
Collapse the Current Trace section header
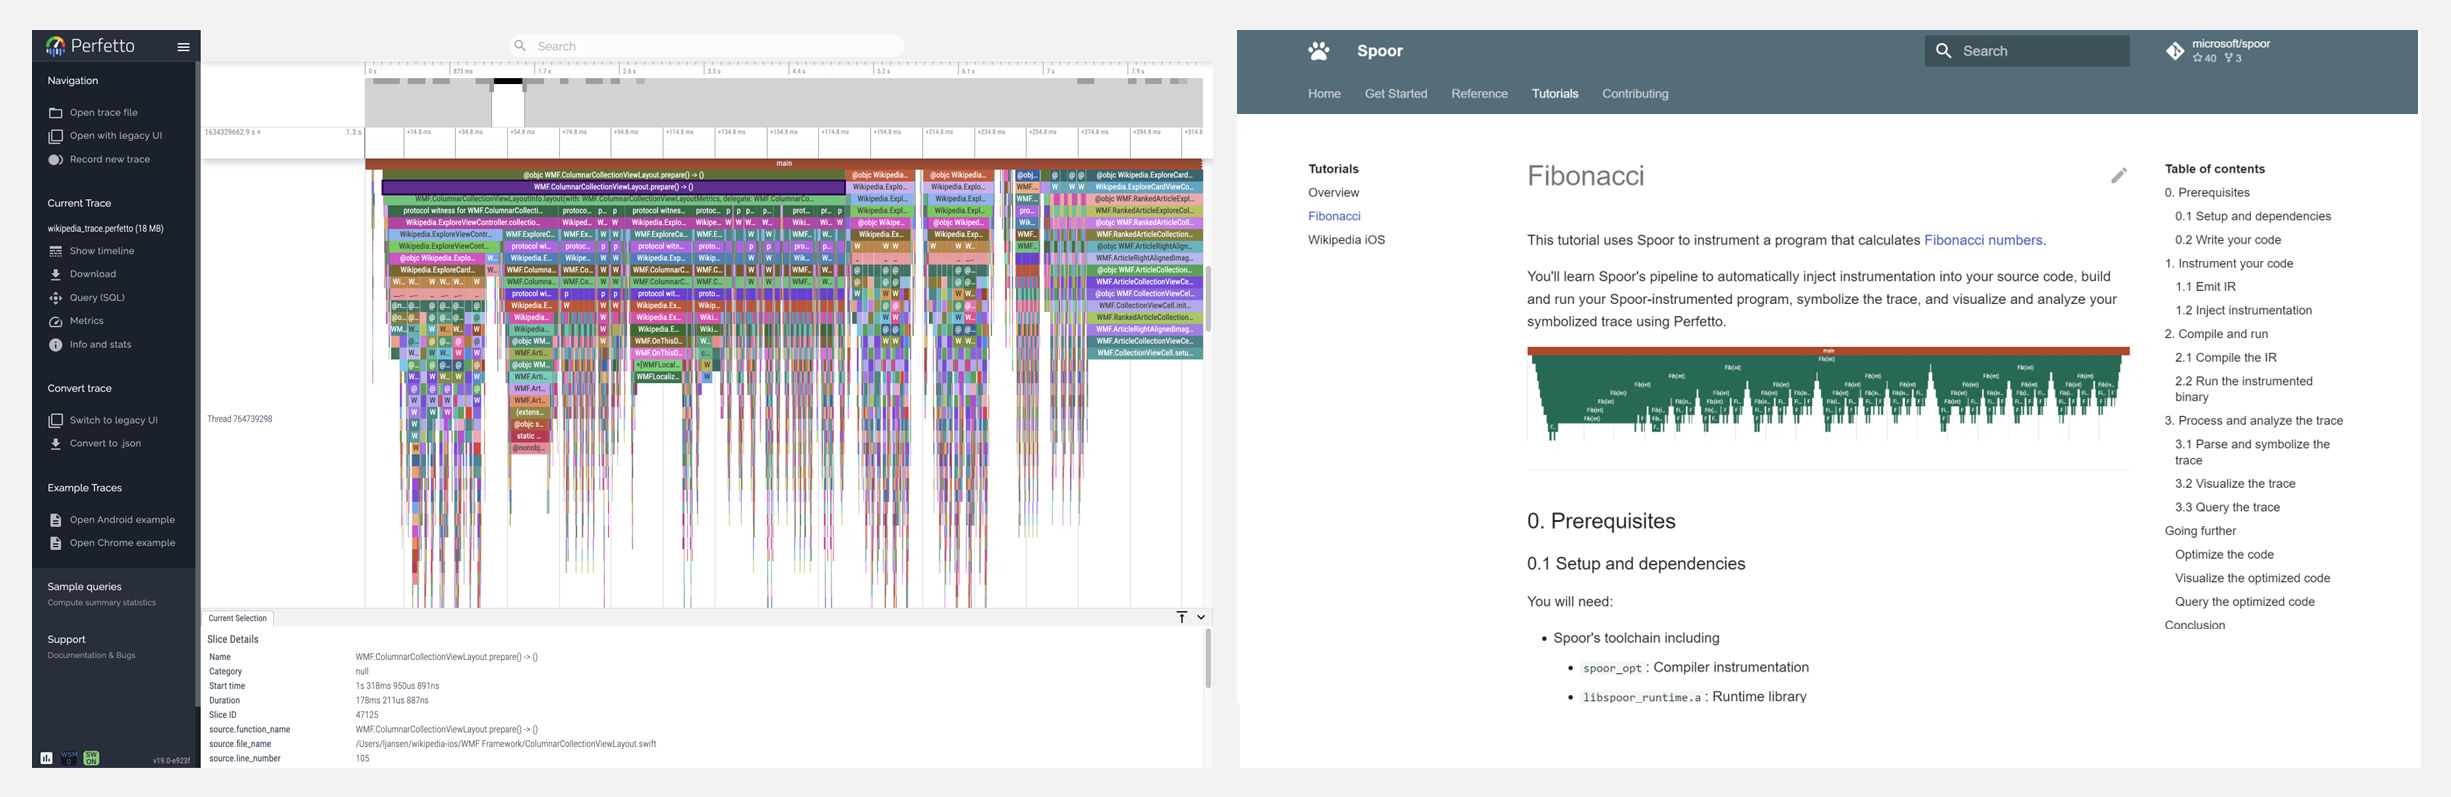(x=79, y=203)
